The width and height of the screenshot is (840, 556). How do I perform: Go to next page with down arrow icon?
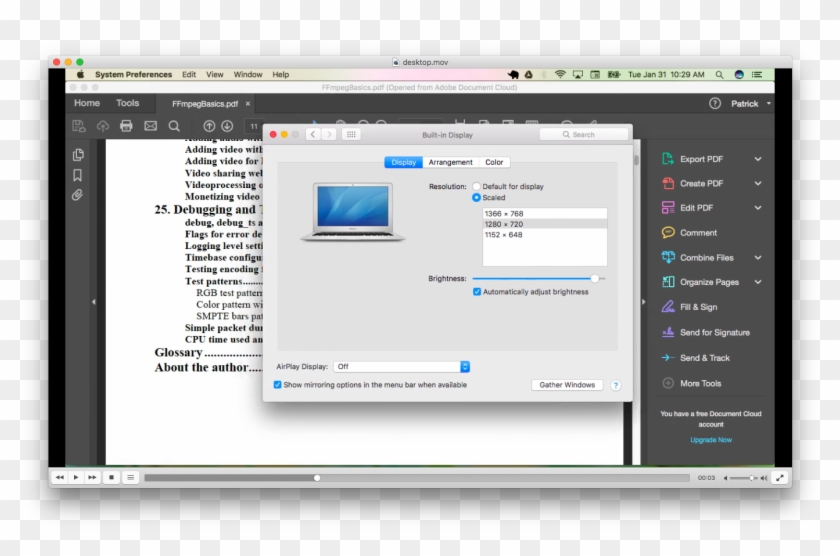pos(227,126)
